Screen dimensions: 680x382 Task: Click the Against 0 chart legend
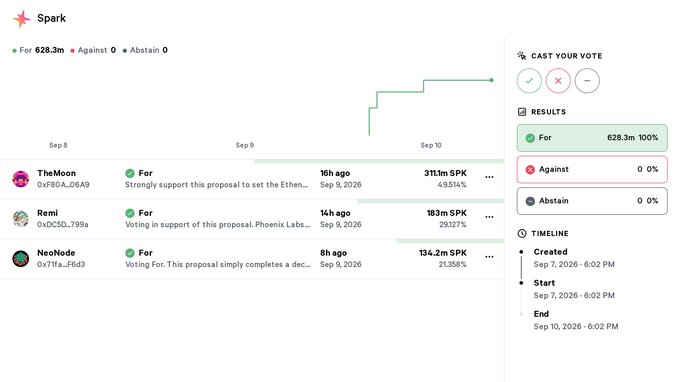click(93, 50)
